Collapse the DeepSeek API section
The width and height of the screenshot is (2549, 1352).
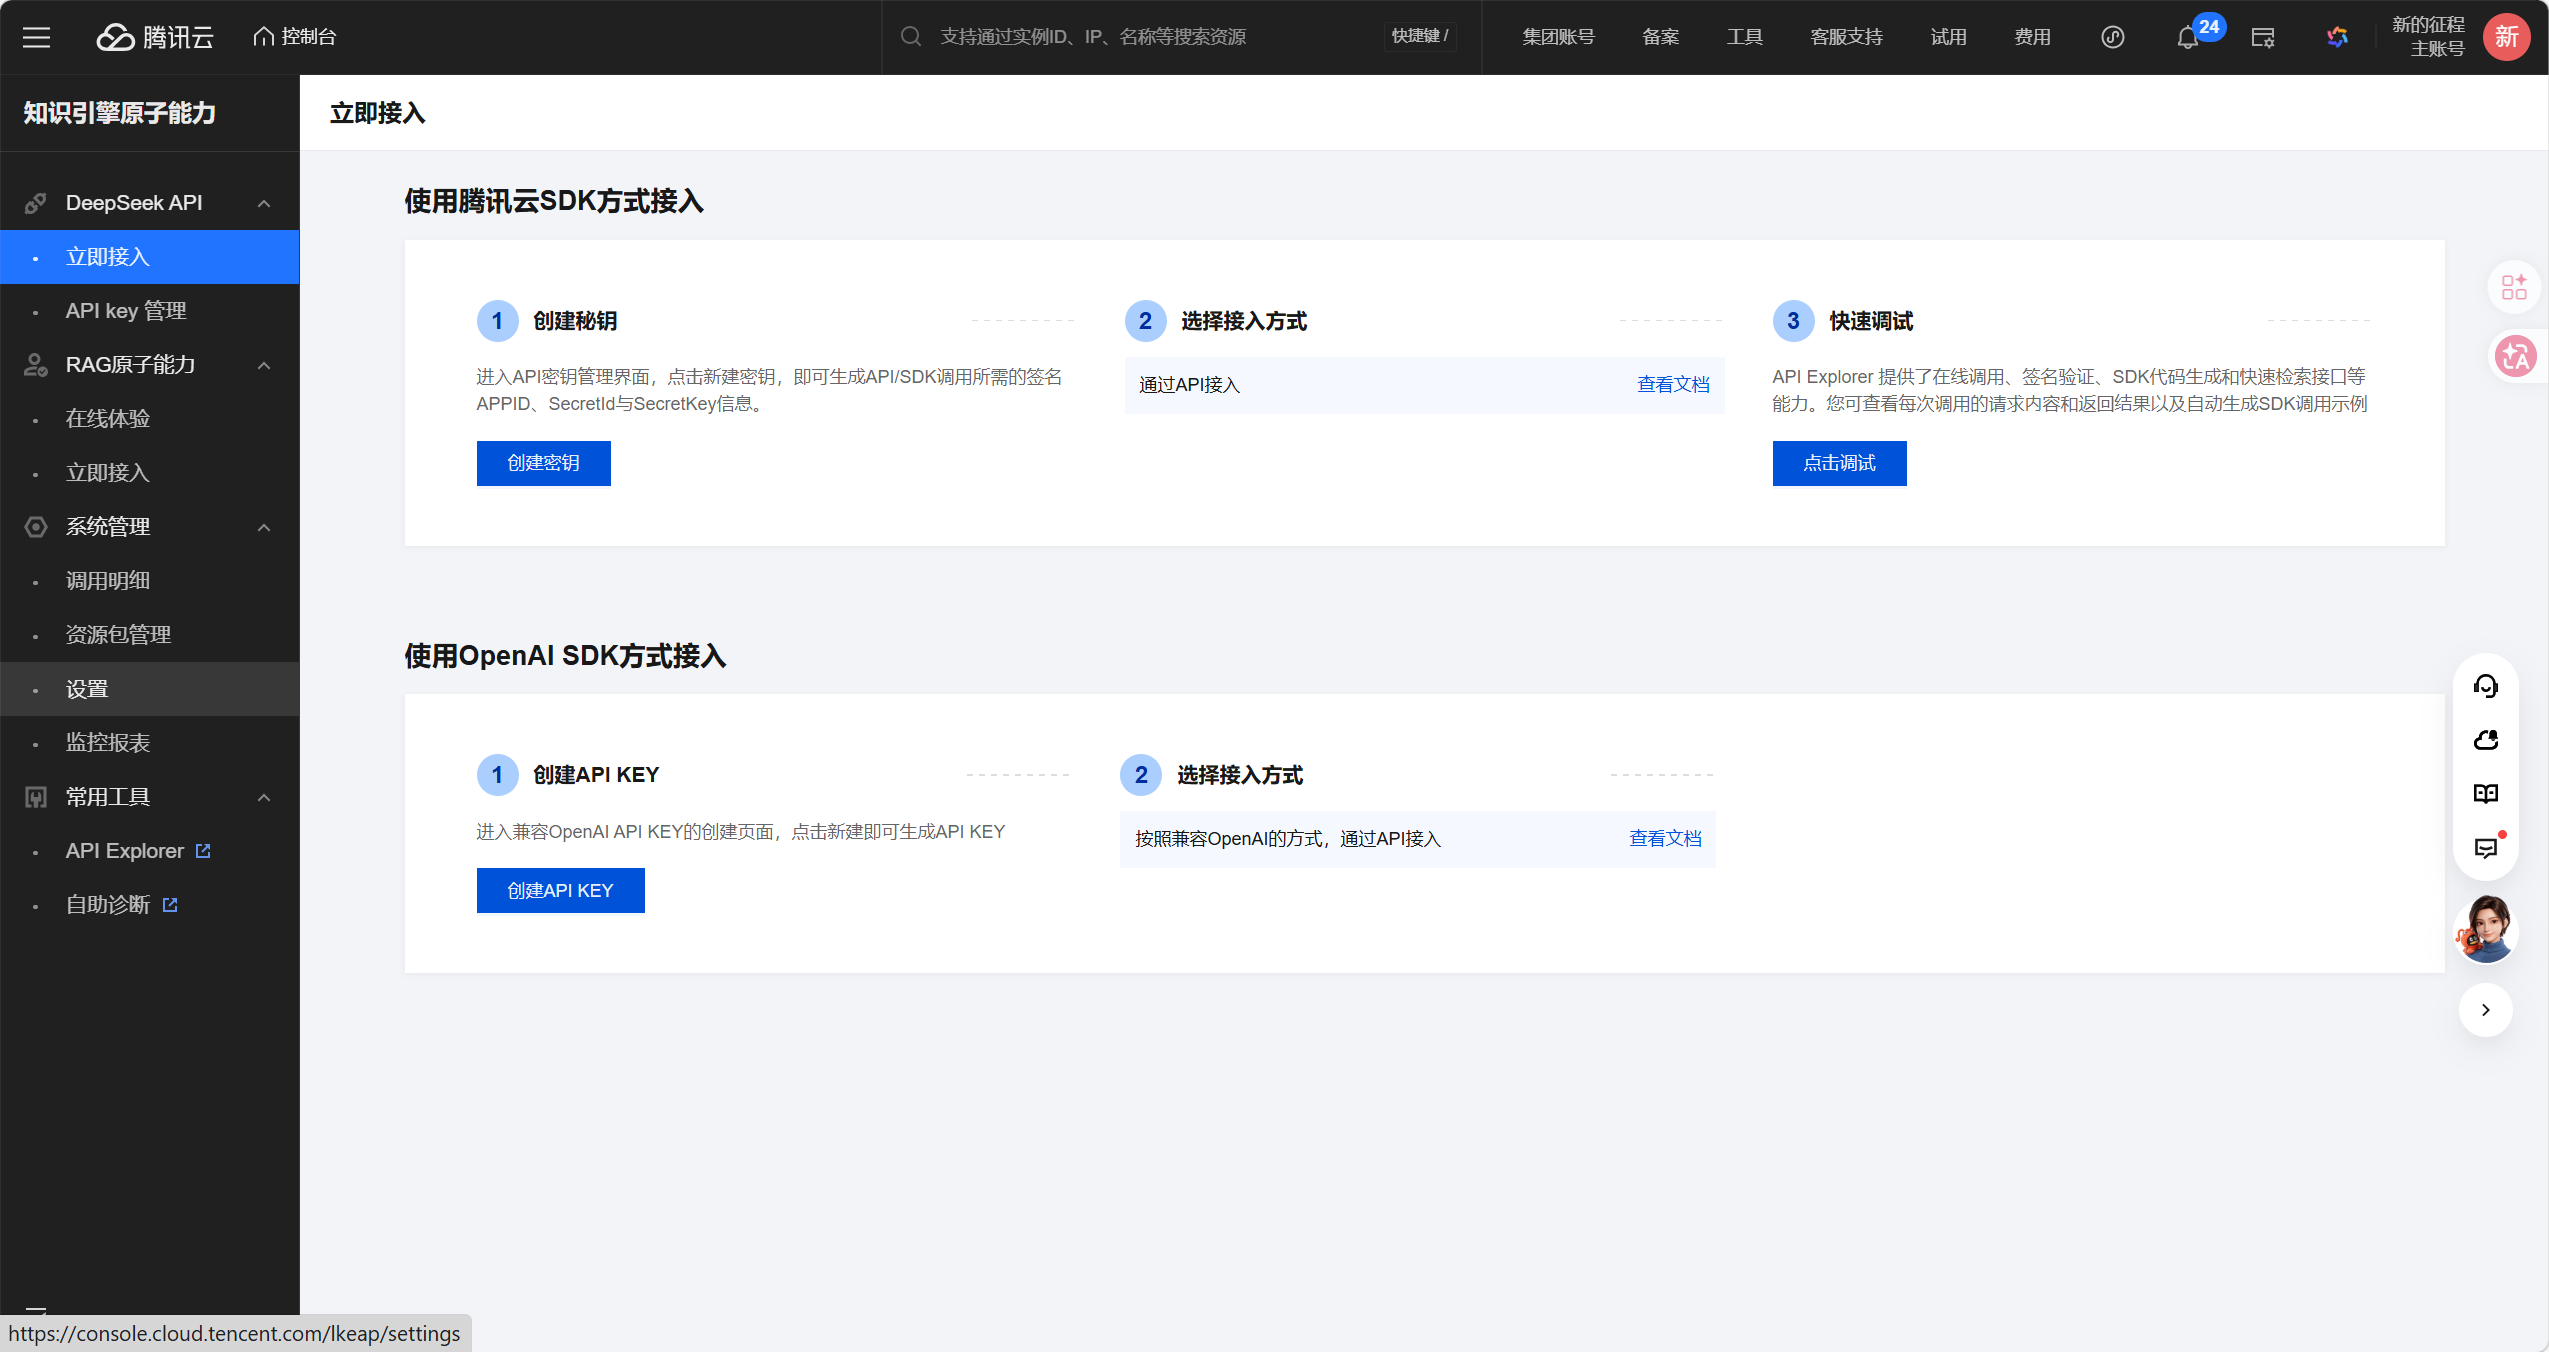pos(264,203)
